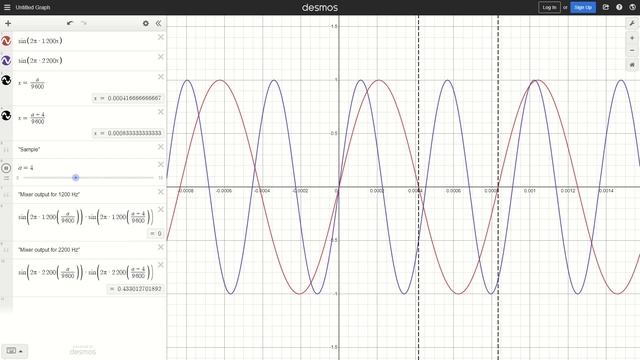This screenshot has width=640, height=360.
Task: Click the "Mixer output for 2200 Hz" note
Action: (x=49, y=250)
